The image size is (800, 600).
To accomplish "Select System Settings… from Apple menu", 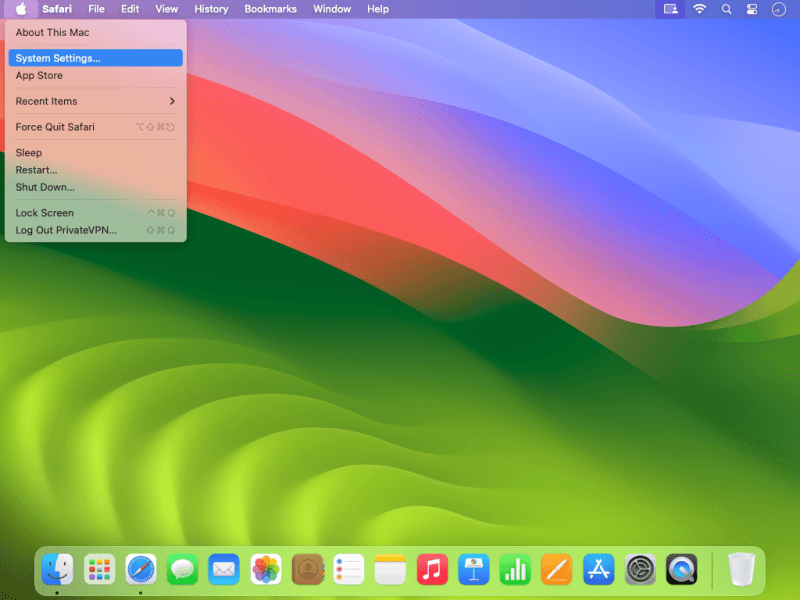I will tap(95, 58).
